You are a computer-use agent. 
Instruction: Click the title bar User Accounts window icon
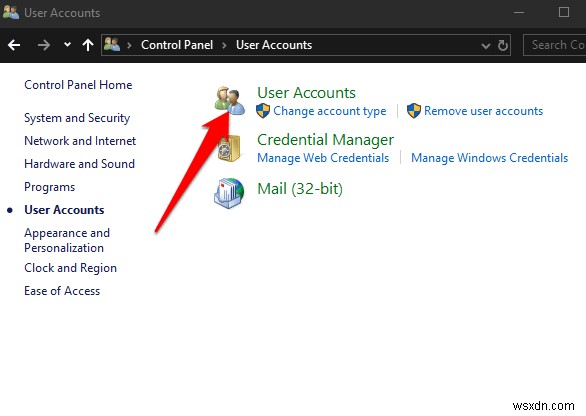point(11,12)
